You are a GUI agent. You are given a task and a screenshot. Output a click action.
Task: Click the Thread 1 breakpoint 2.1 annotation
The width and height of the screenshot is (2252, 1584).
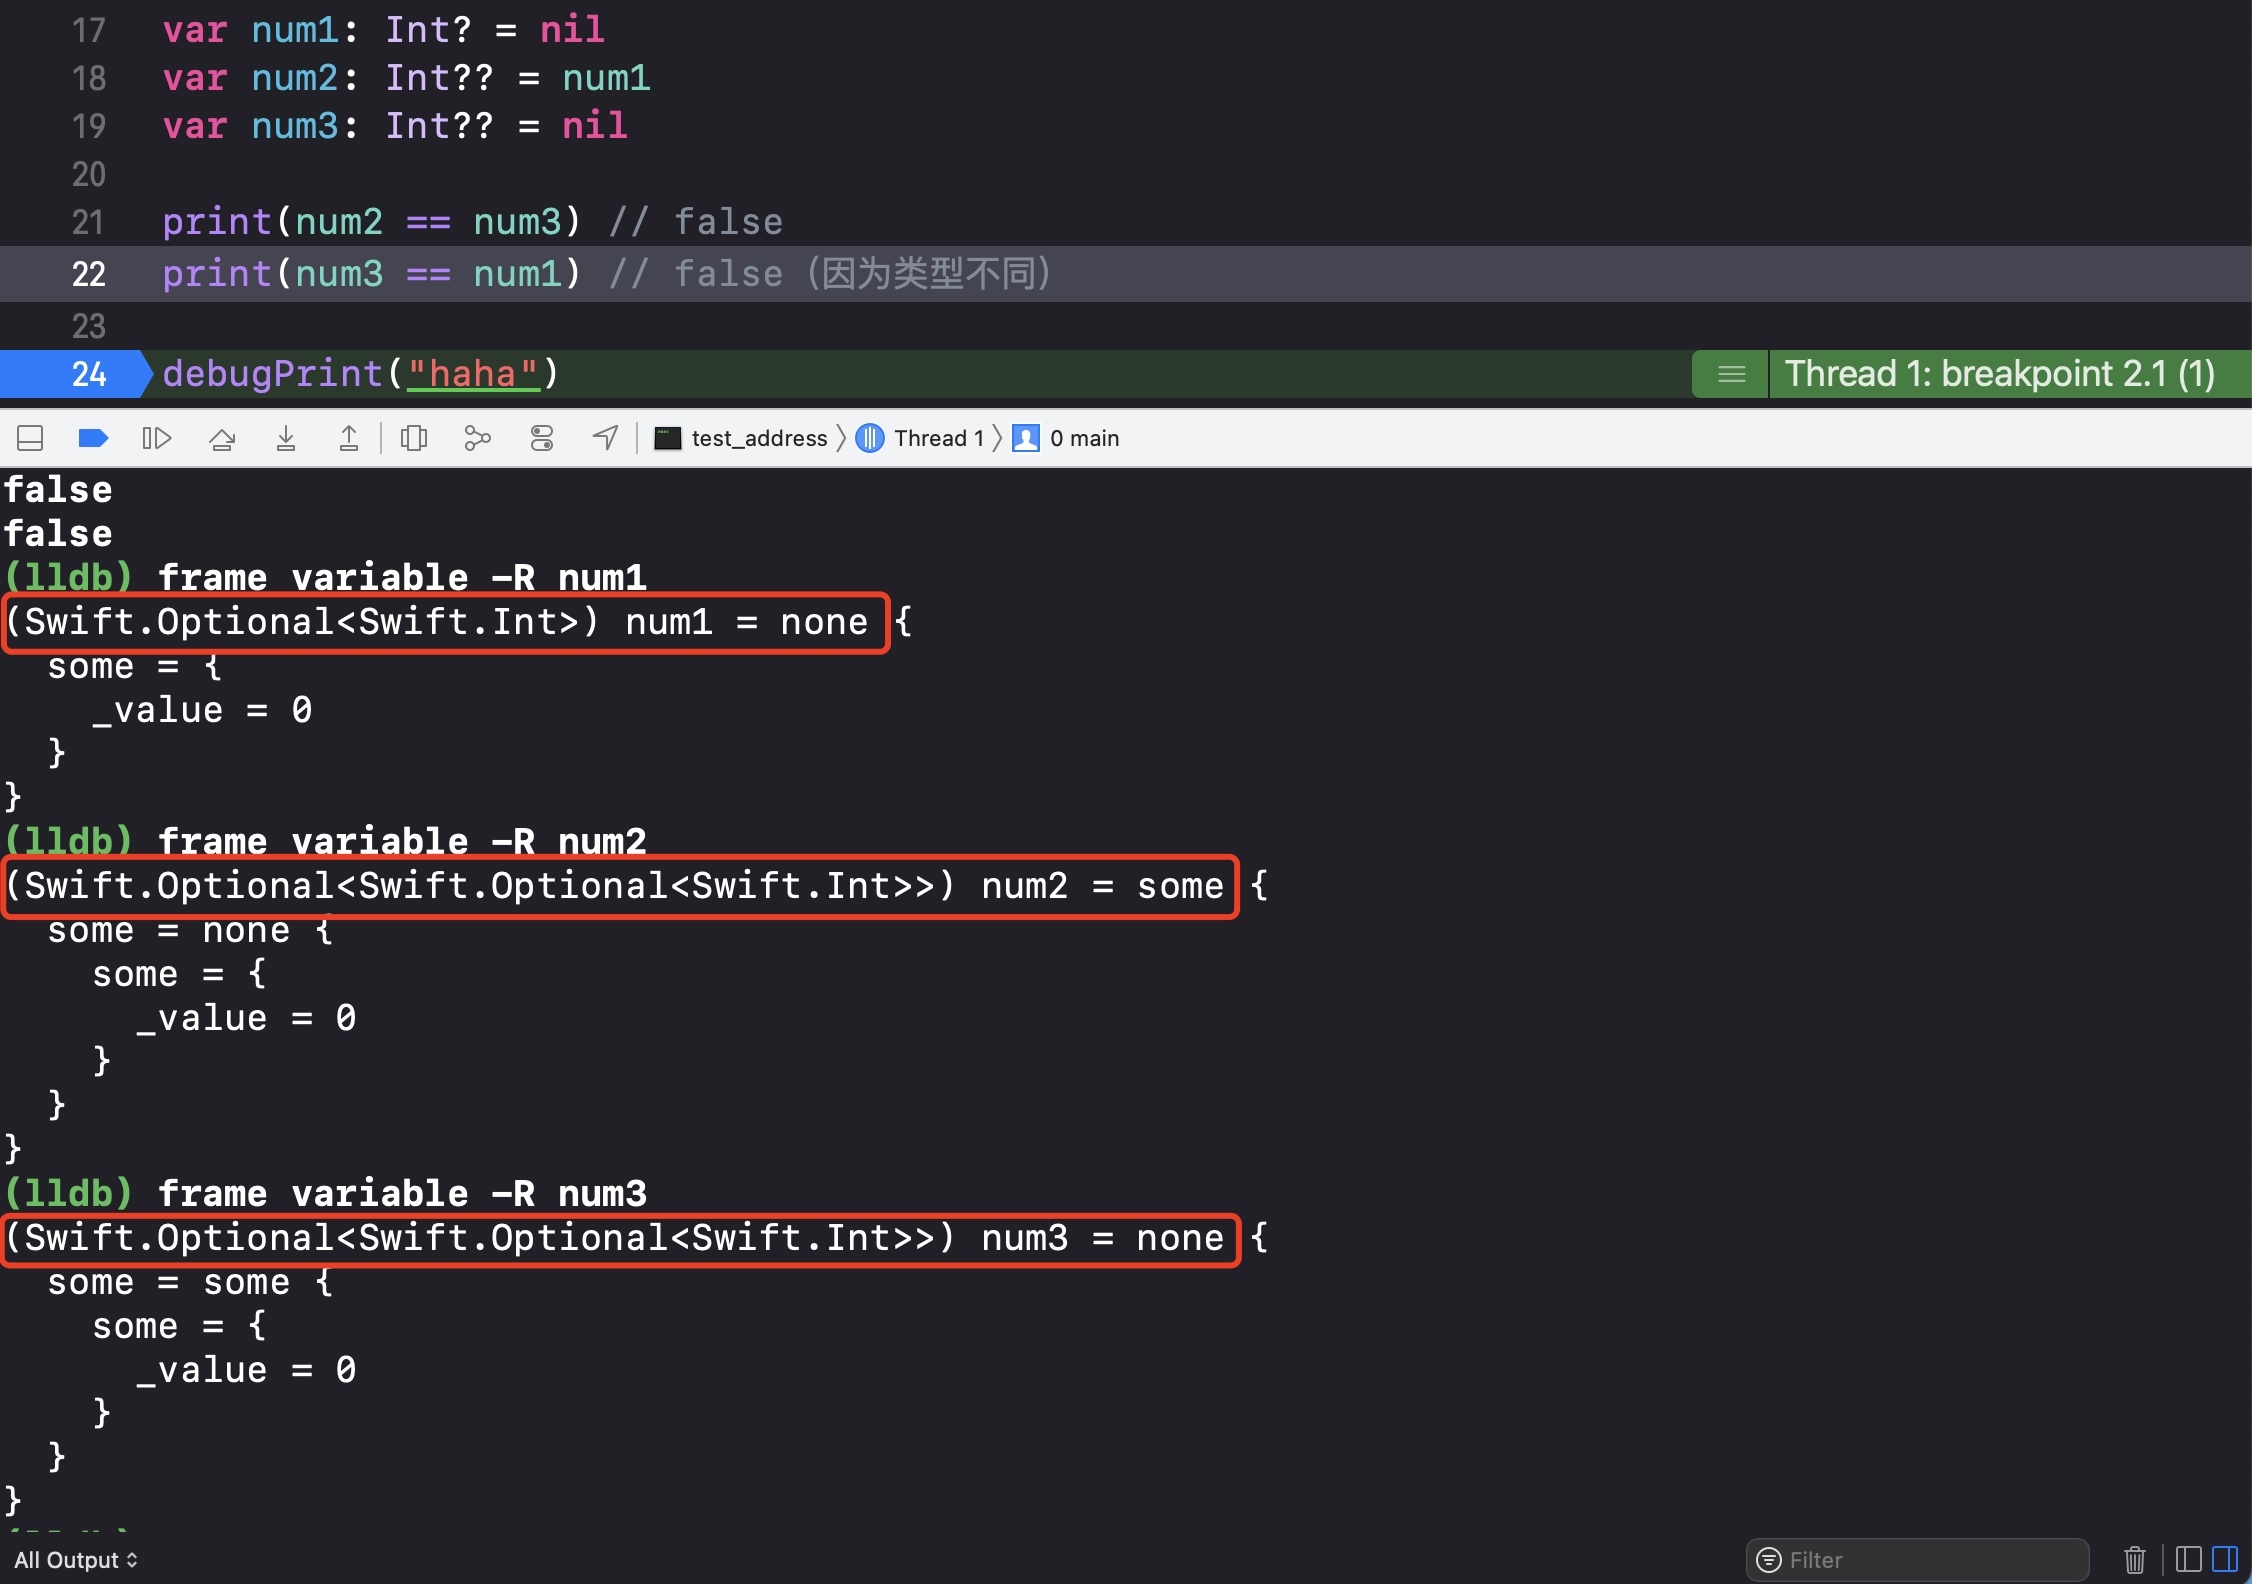click(x=1998, y=374)
